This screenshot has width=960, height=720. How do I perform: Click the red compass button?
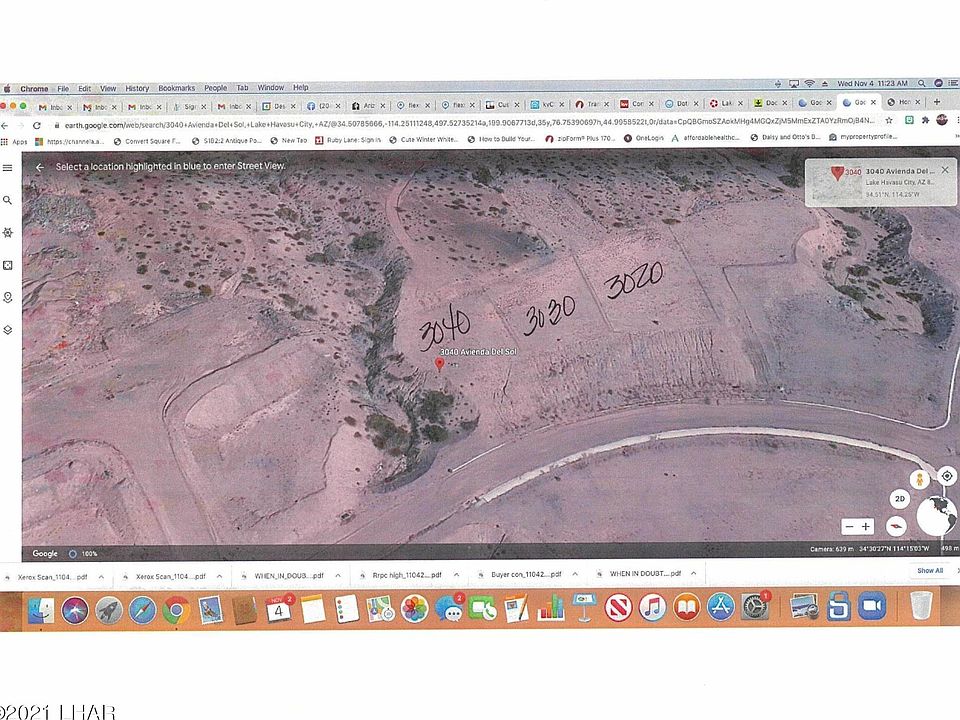tap(896, 526)
